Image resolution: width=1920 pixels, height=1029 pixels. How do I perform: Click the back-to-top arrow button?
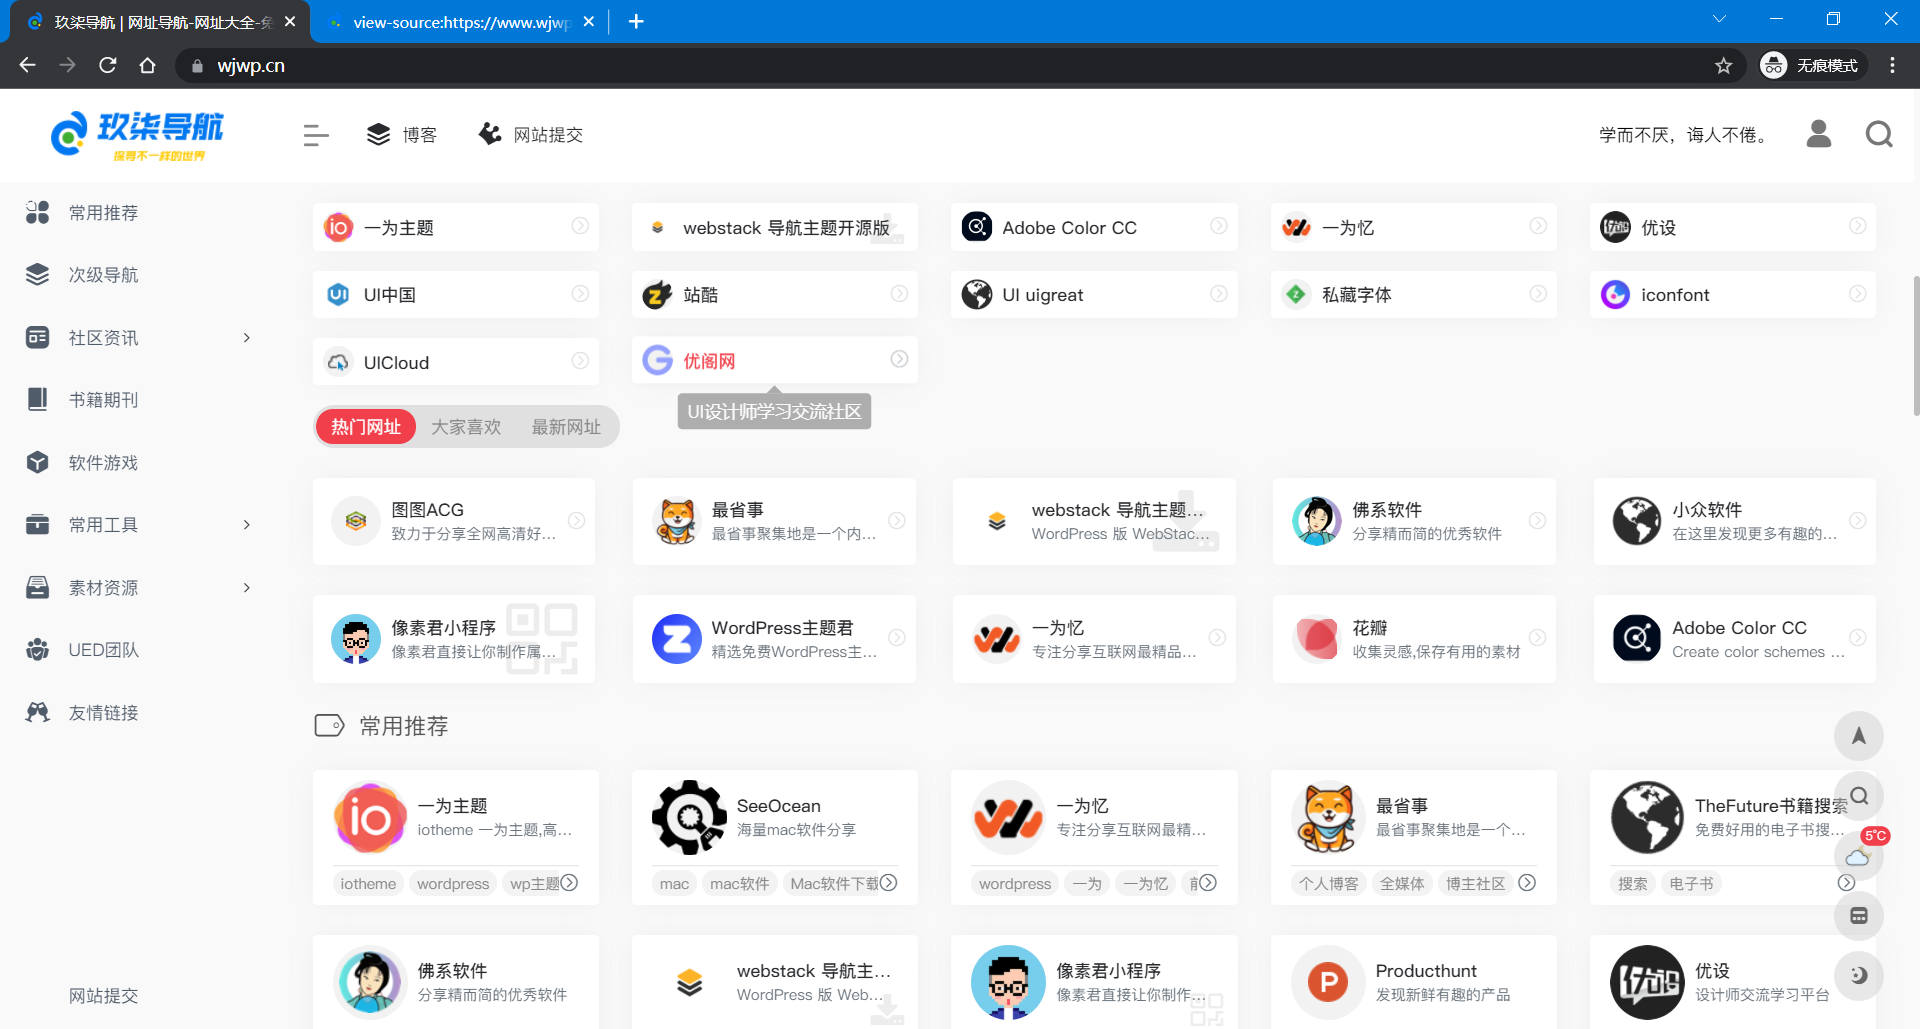(1859, 737)
